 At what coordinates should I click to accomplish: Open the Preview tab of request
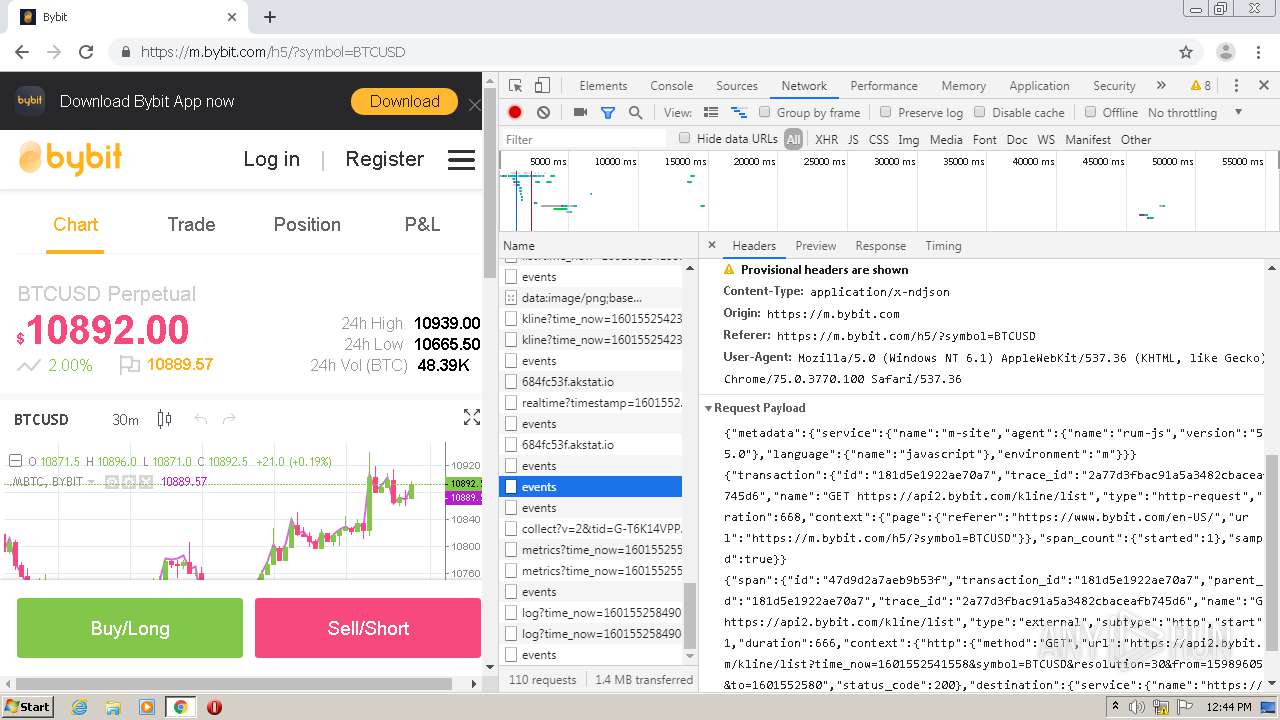click(x=815, y=246)
